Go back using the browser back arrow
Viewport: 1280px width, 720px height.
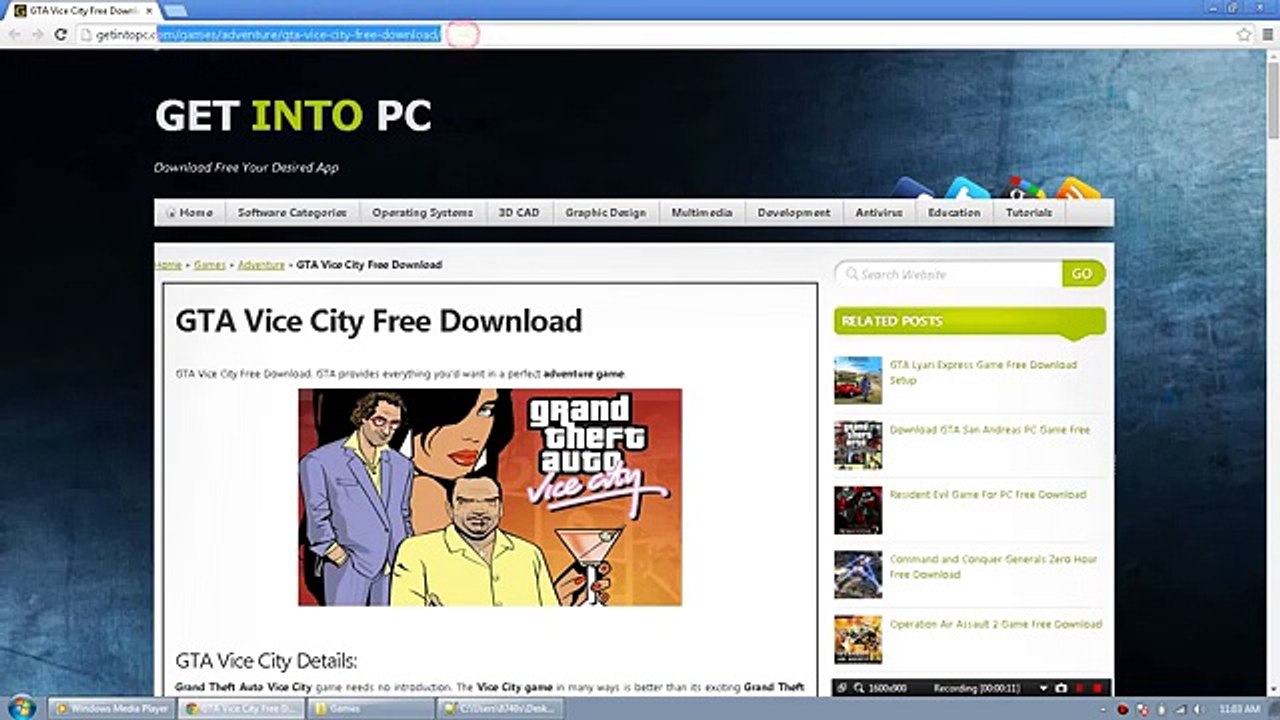[x=14, y=34]
